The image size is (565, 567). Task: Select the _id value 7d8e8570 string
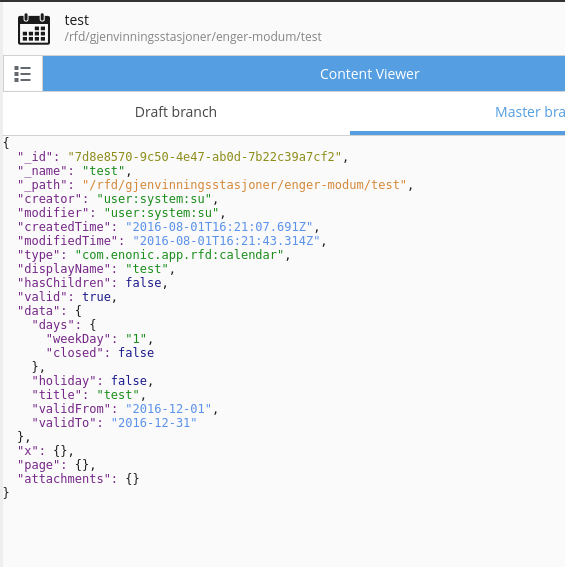coord(204,157)
